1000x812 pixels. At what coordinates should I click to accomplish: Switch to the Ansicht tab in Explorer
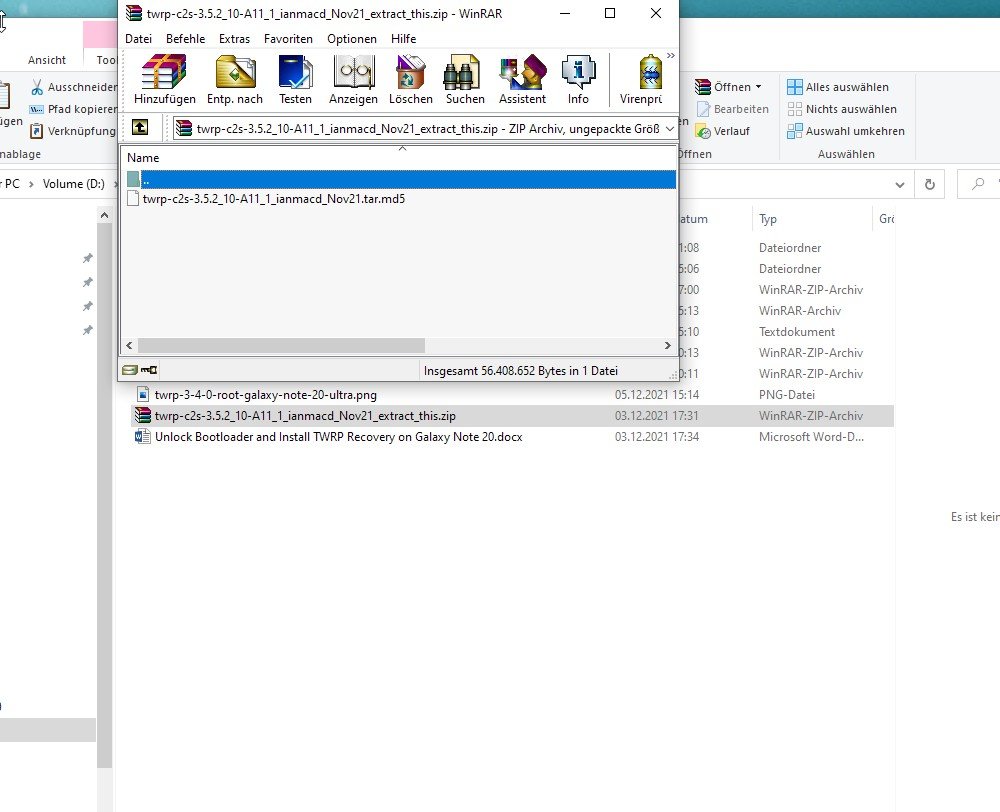pyautogui.click(x=47, y=60)
